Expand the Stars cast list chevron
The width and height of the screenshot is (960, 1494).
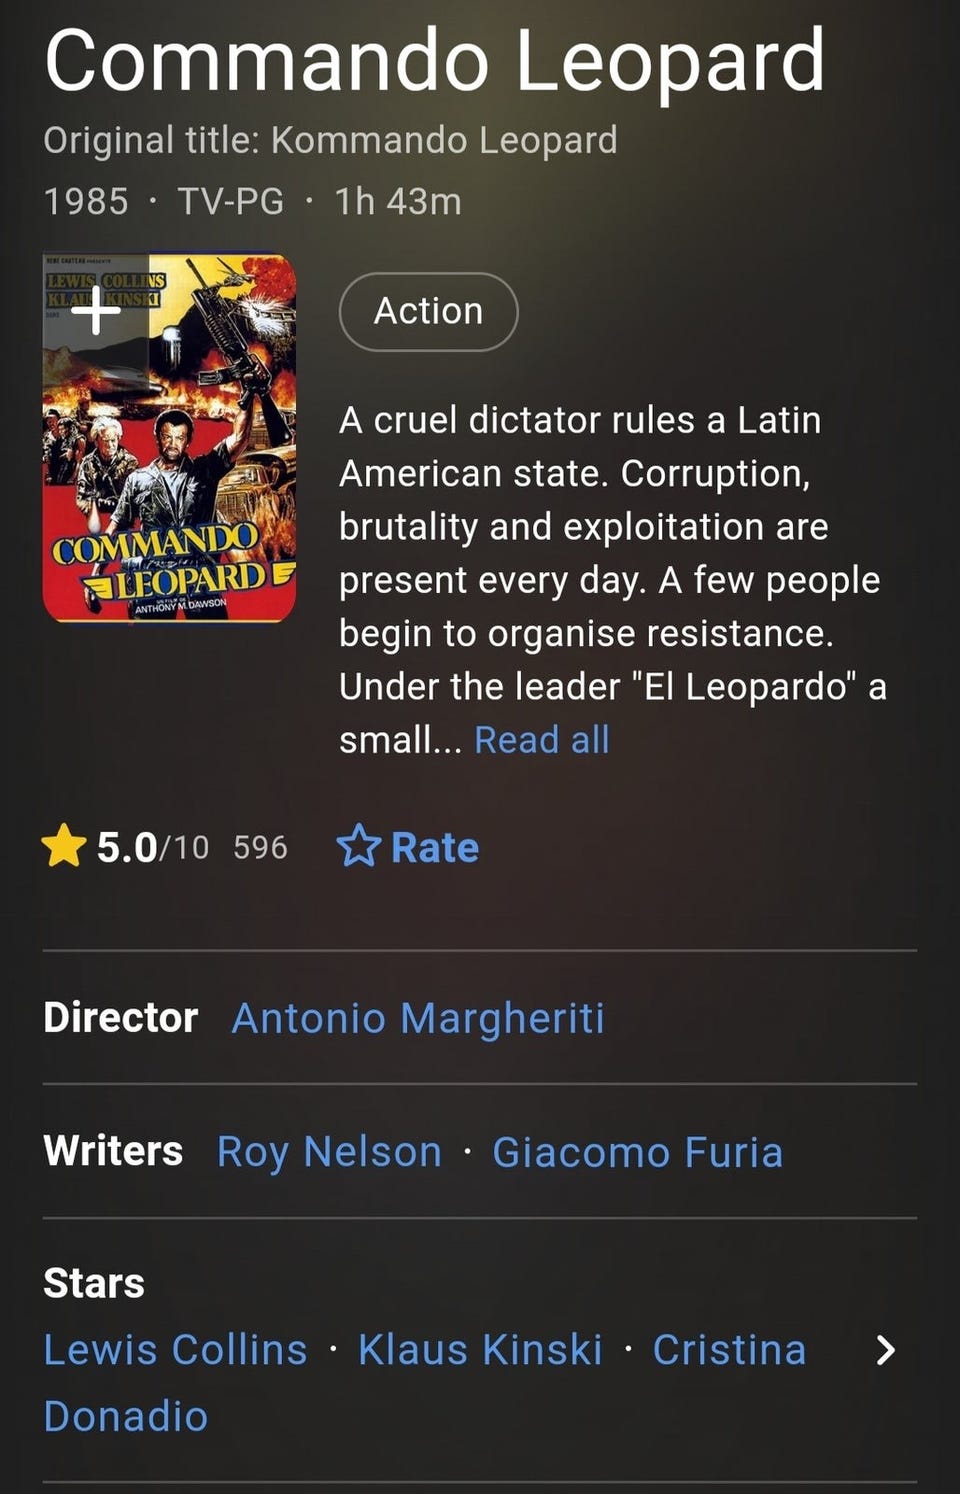[x=885, y=1350]
